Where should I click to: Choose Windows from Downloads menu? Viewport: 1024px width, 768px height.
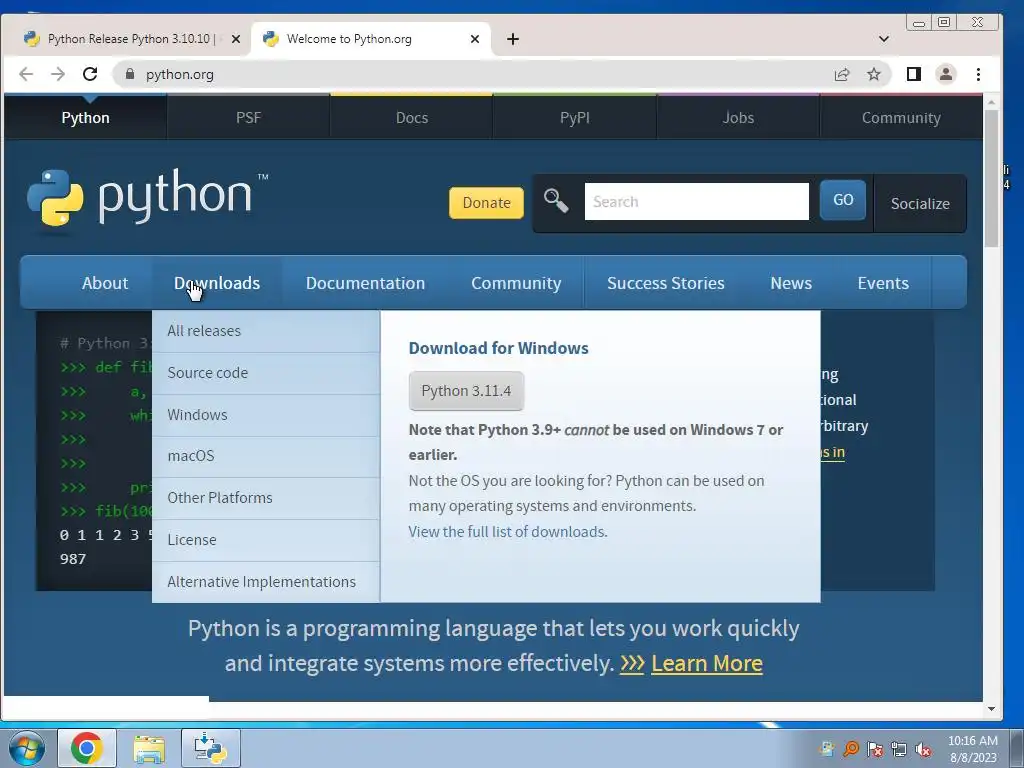point(266,415)
